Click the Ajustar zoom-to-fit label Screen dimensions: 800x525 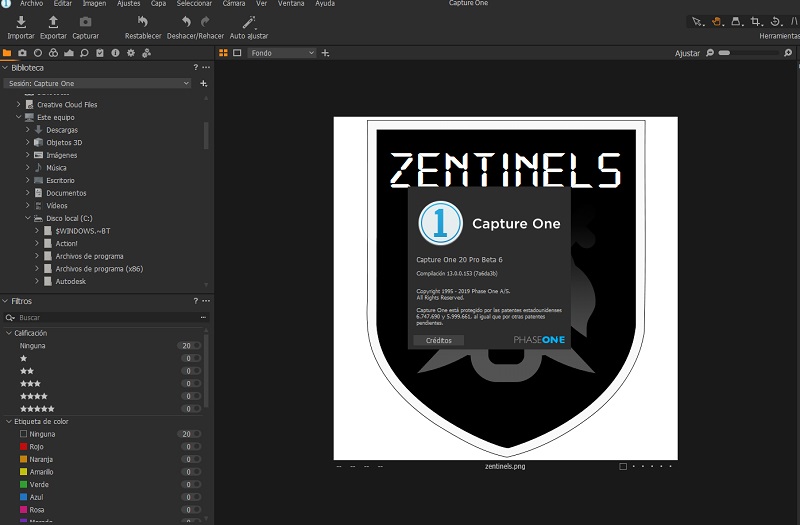coord(687,52)
